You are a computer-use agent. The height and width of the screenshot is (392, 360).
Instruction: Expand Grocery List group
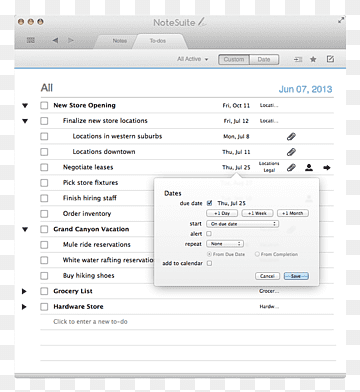(24, 291)
